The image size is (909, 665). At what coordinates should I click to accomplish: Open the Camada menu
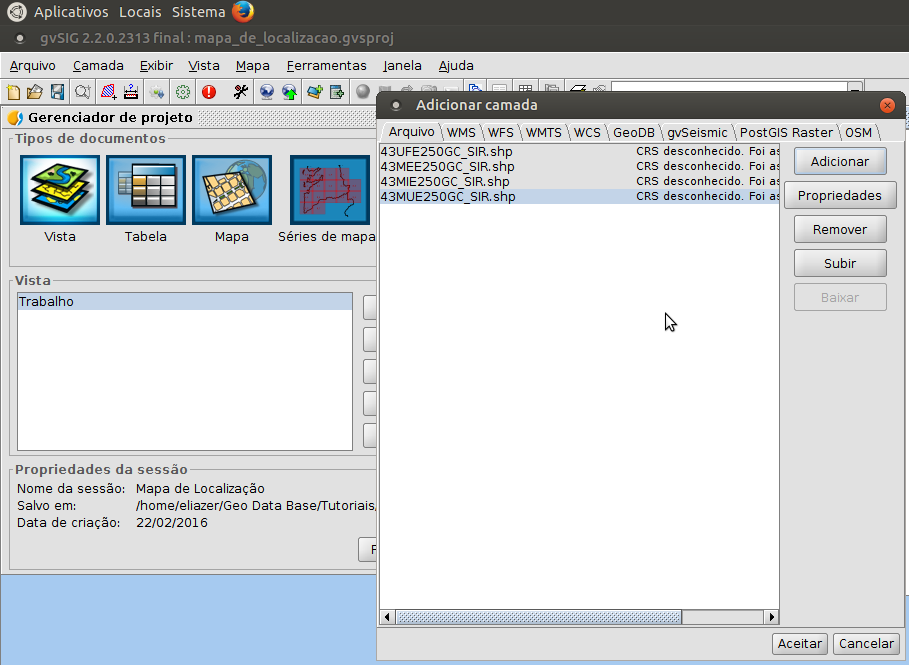point(98,66)
